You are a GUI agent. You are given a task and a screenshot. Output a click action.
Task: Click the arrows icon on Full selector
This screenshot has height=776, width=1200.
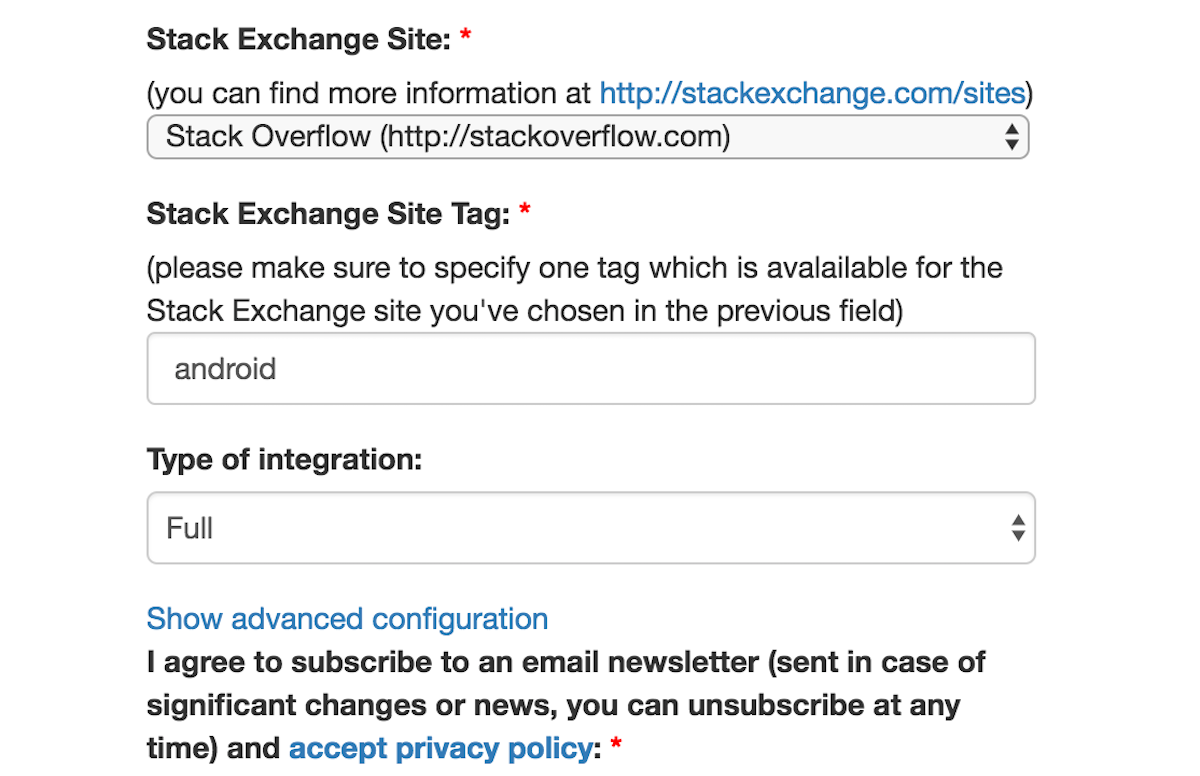(1017, 528)
